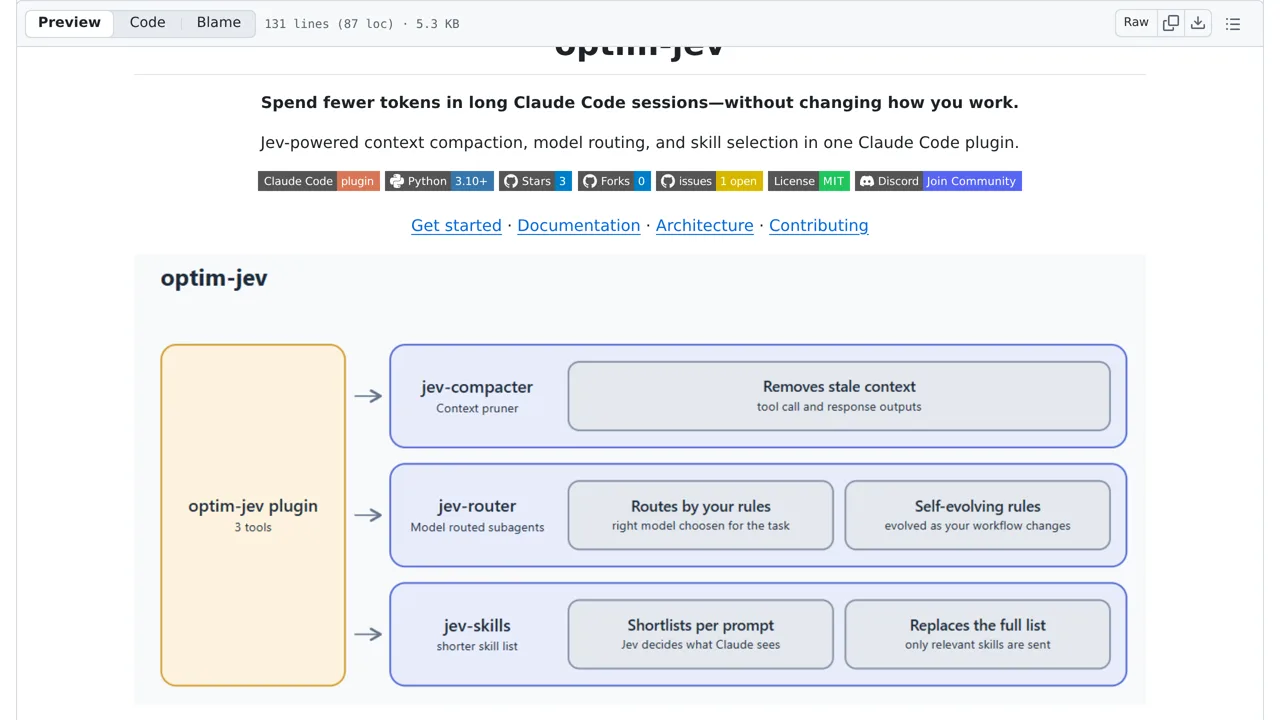Open the issues 1 open badge

(709, 181)
